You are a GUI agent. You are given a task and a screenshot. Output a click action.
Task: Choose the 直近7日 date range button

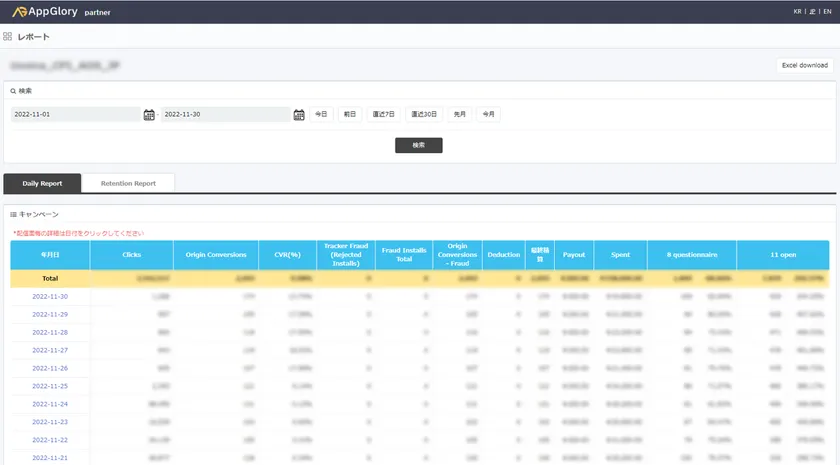[383, 114]
